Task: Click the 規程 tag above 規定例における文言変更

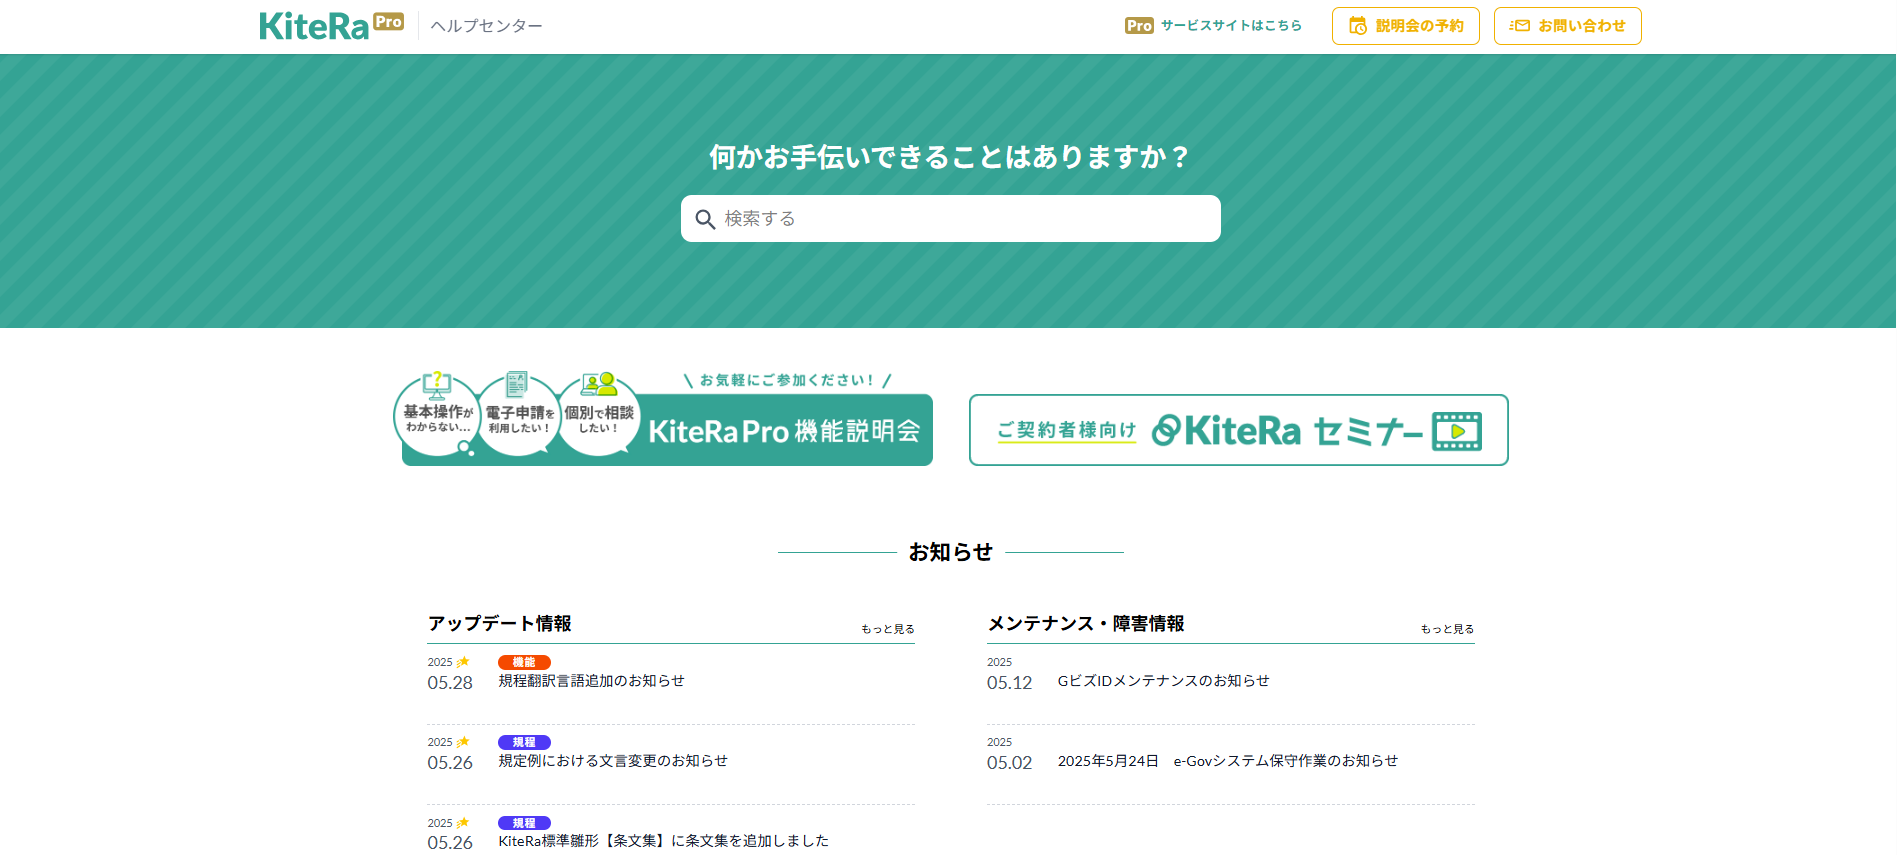Action: pyautogui.click(x=524, y=742)
